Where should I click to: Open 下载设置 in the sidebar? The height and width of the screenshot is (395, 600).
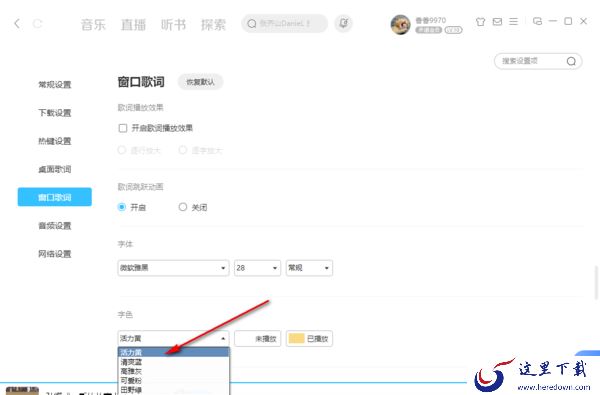click(x=55, y=113)
